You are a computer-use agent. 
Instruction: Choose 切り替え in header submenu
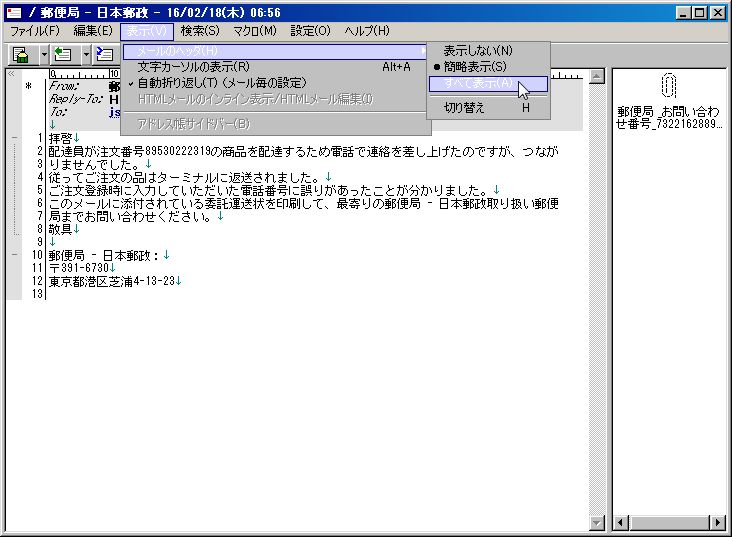pyautogui.click(x=488, y=108)
